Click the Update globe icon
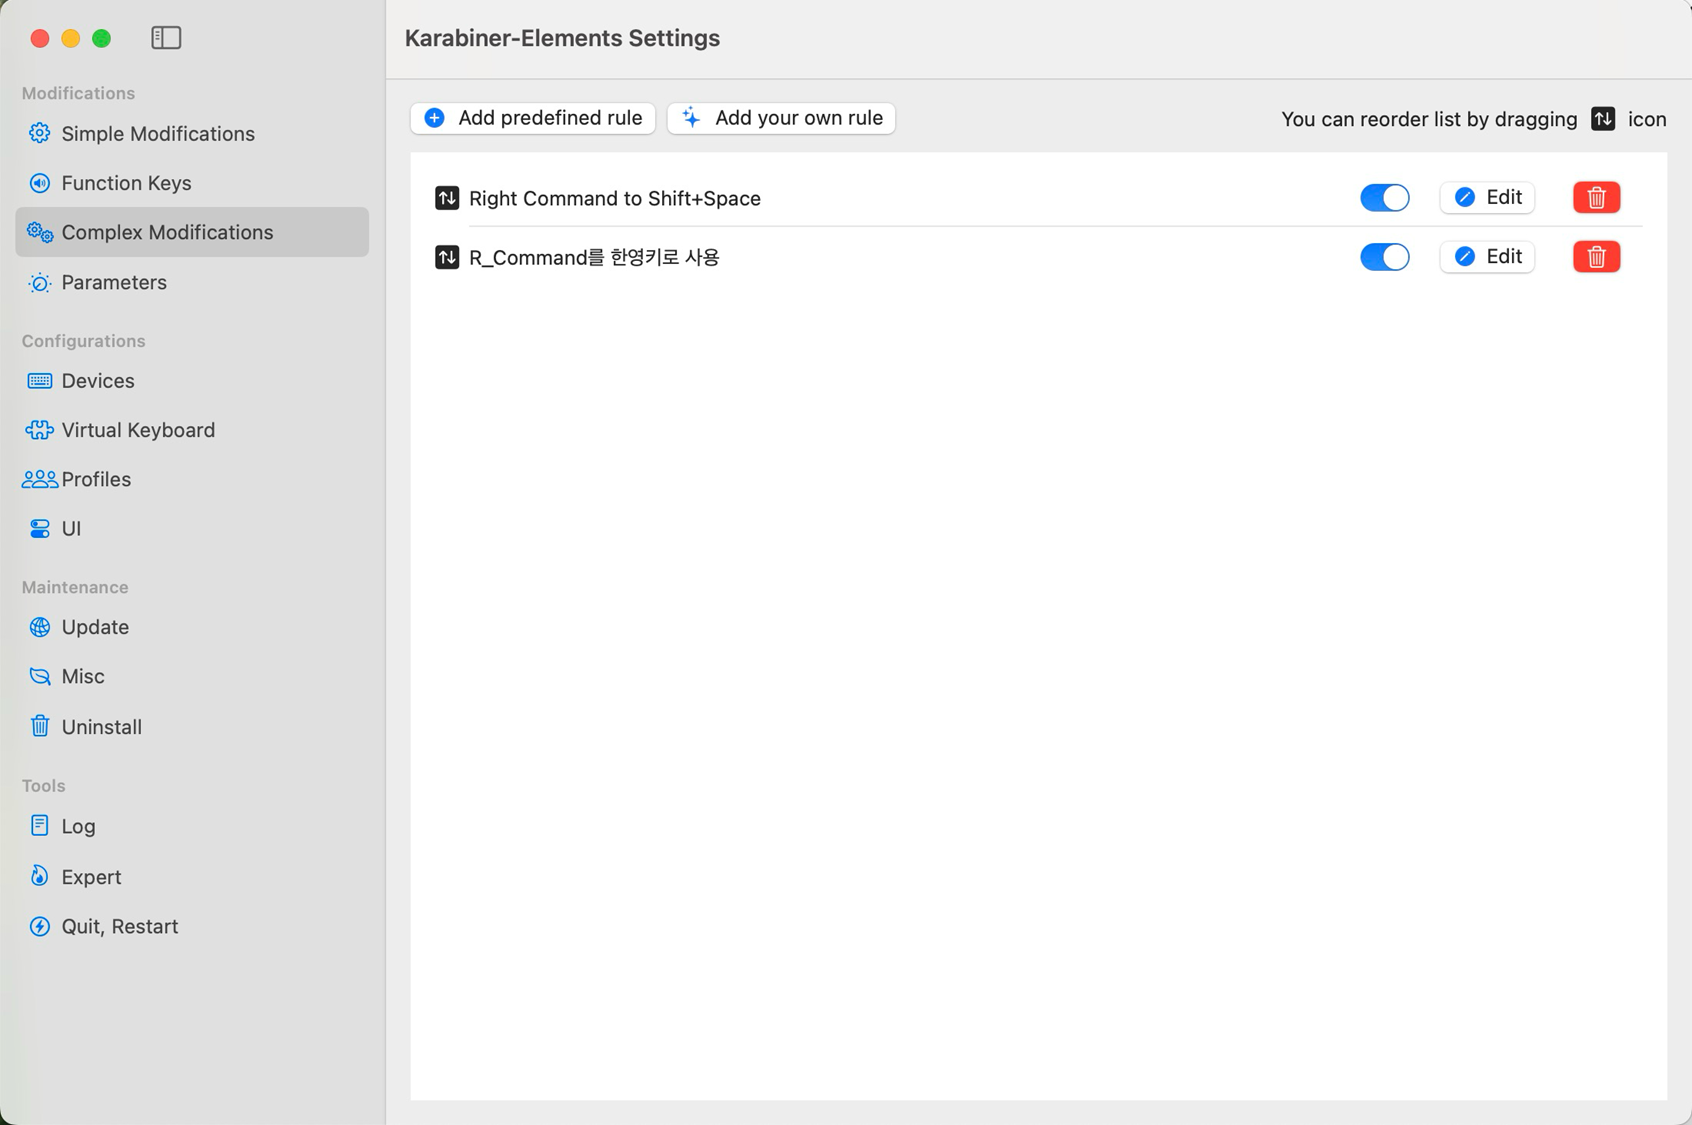This screenshot has height=1125, width=1692. [x=40, y=627]
